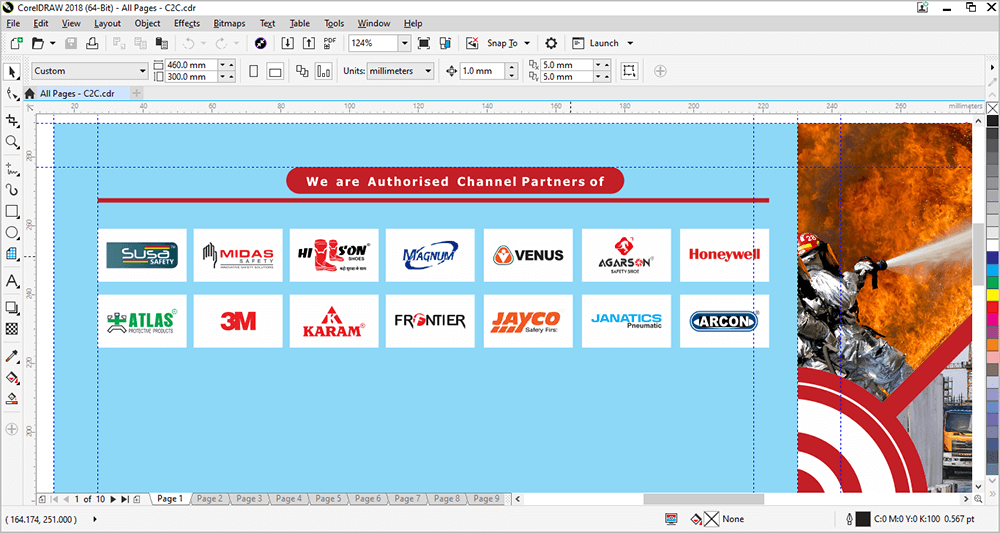Click the black outline color swatch
The image size is (1000, 533).
pos(863,519)
